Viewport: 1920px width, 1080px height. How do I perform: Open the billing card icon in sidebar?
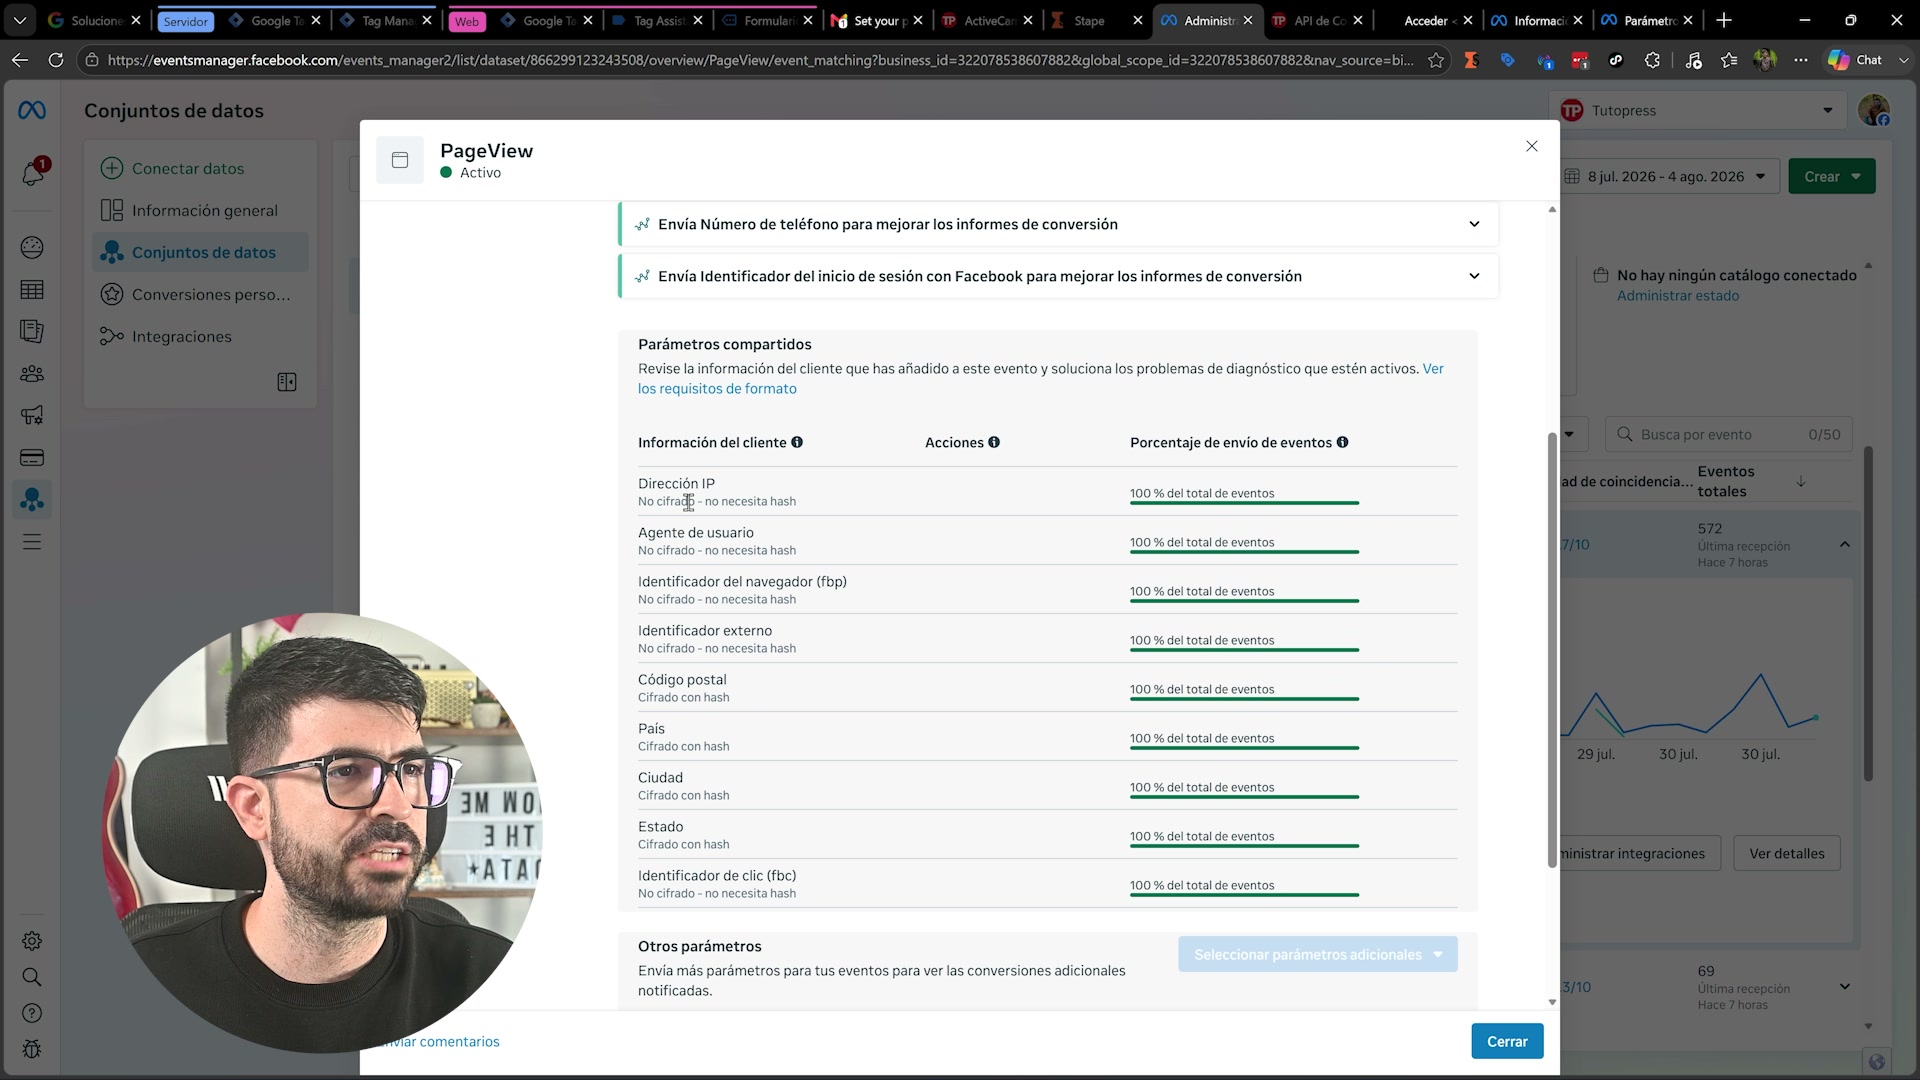point(32,458)
